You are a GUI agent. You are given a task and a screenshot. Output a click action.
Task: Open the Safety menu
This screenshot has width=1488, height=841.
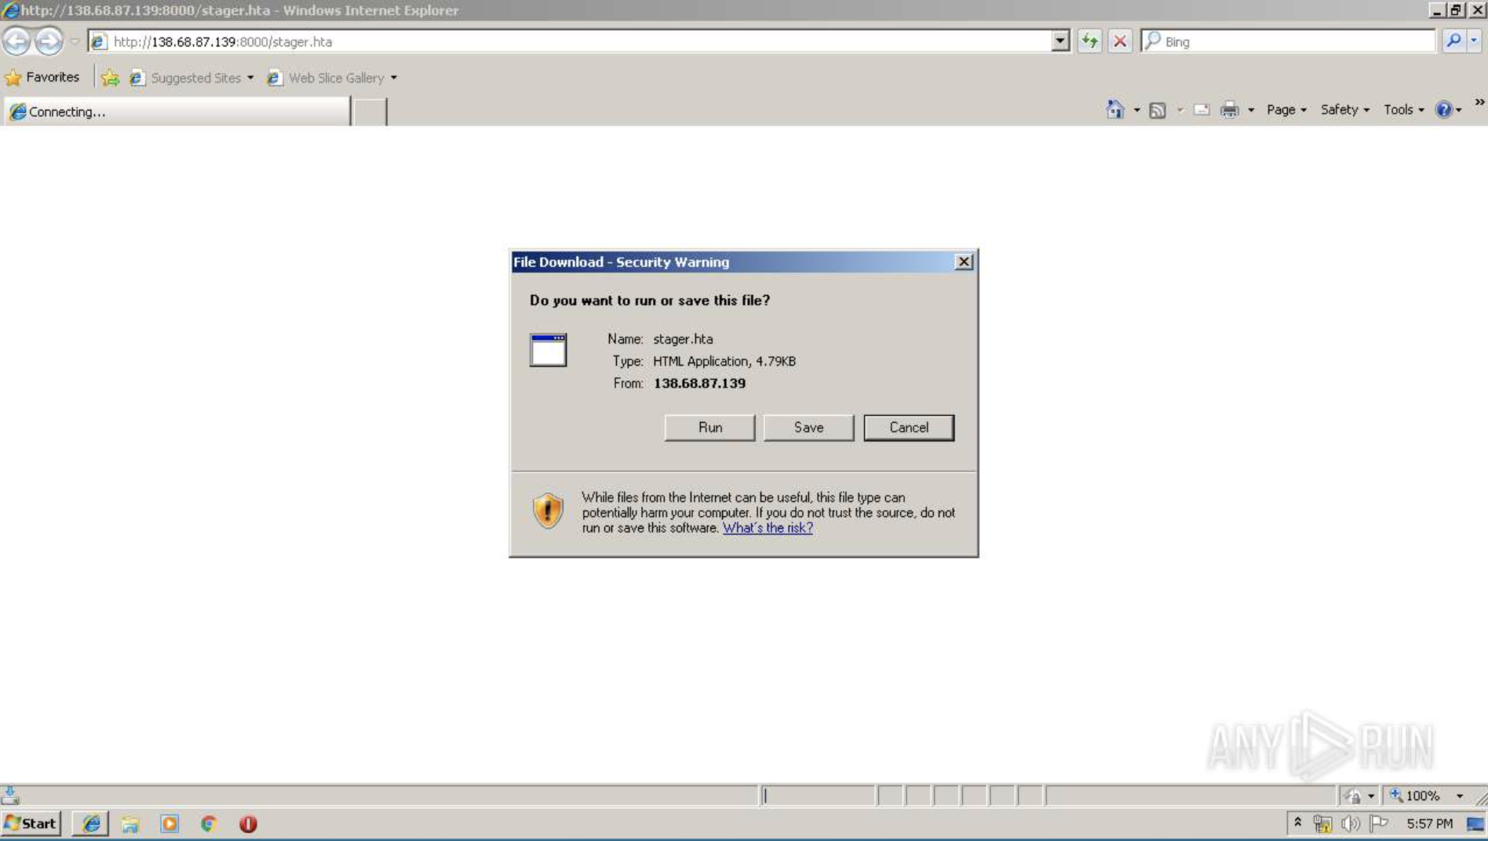[x=1344, y=110]
